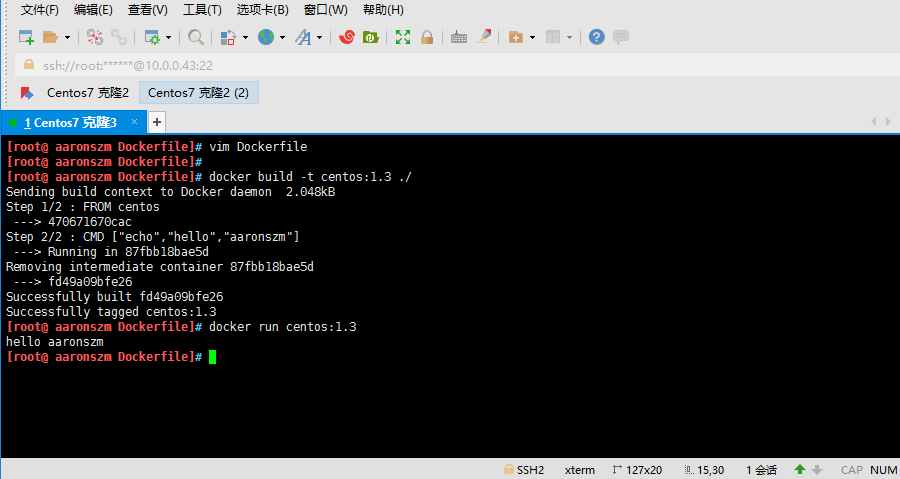Click the xterm status bar entry

(x=580, y=470)
